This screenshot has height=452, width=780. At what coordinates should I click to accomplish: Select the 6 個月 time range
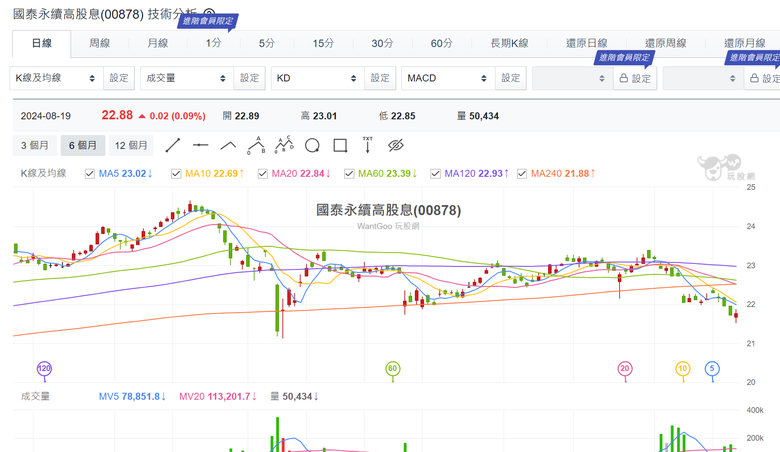tap(83, 145)
